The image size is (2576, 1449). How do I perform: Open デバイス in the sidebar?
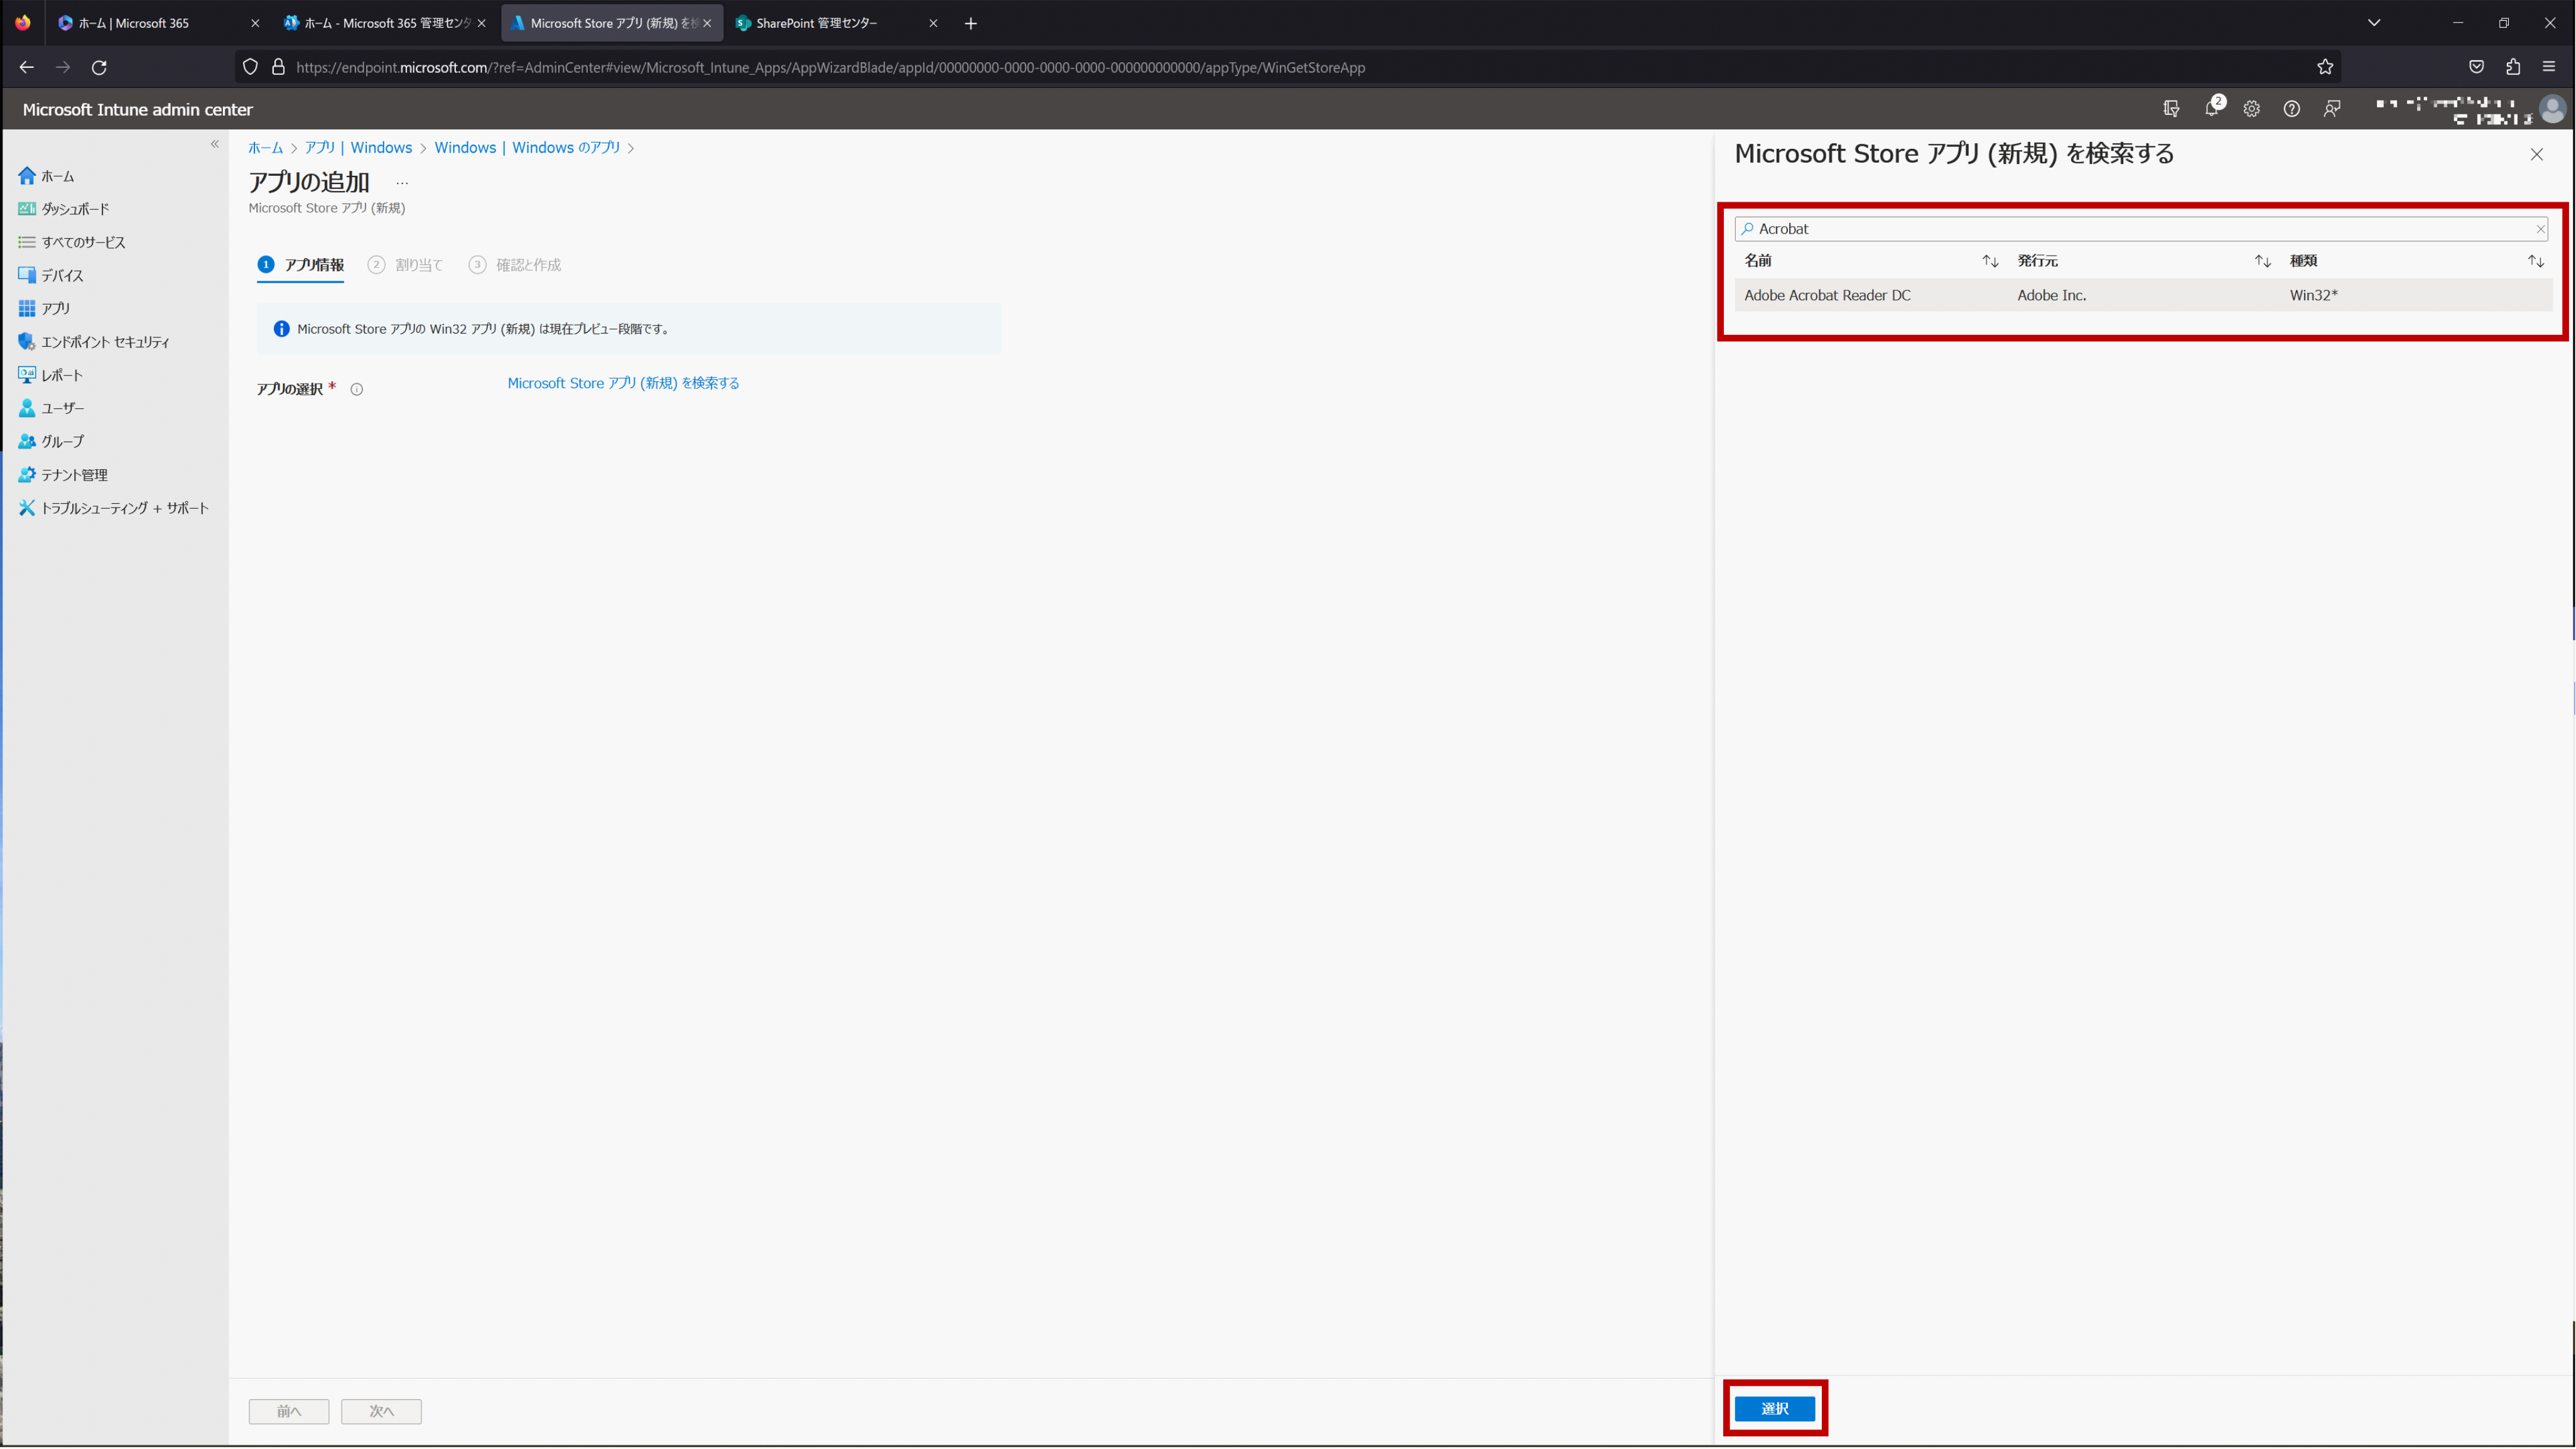coord(51,275)
